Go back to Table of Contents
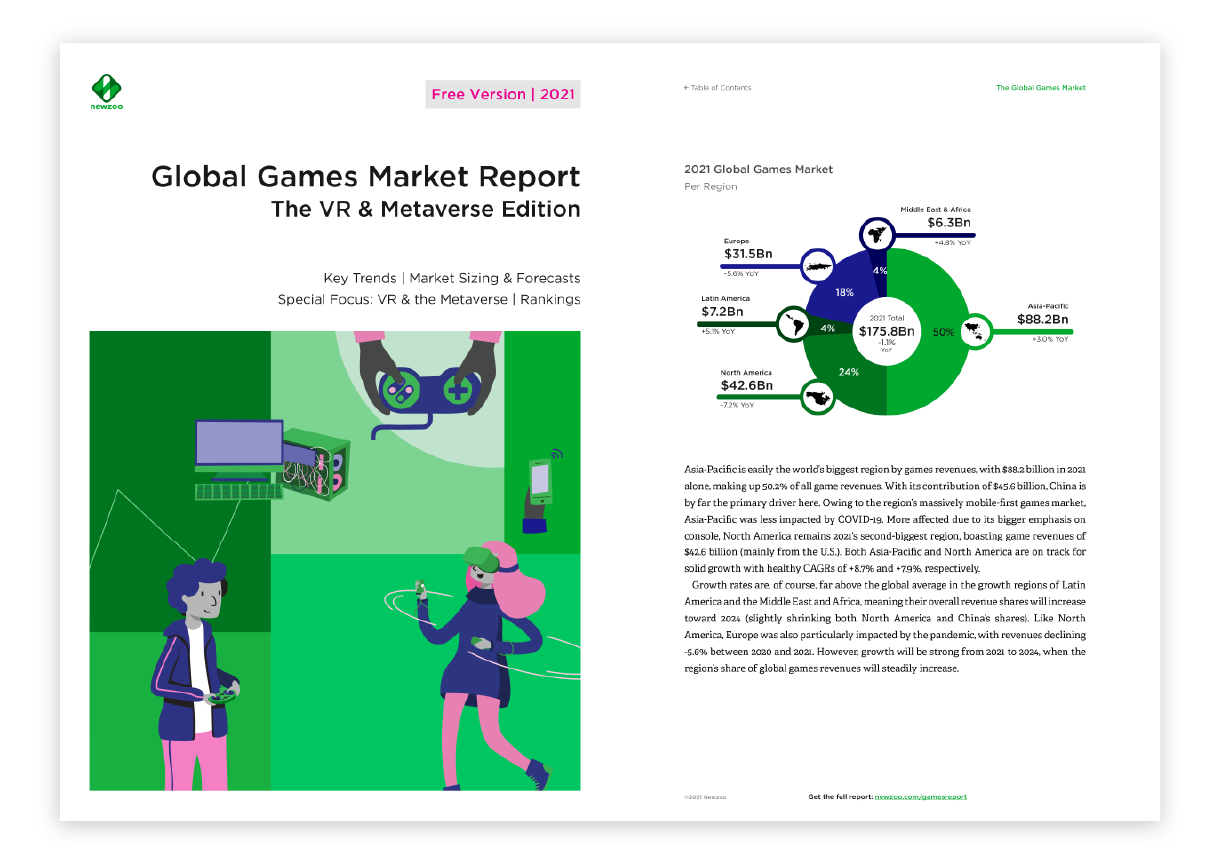 pyautogui.click(x=717, y=88)
